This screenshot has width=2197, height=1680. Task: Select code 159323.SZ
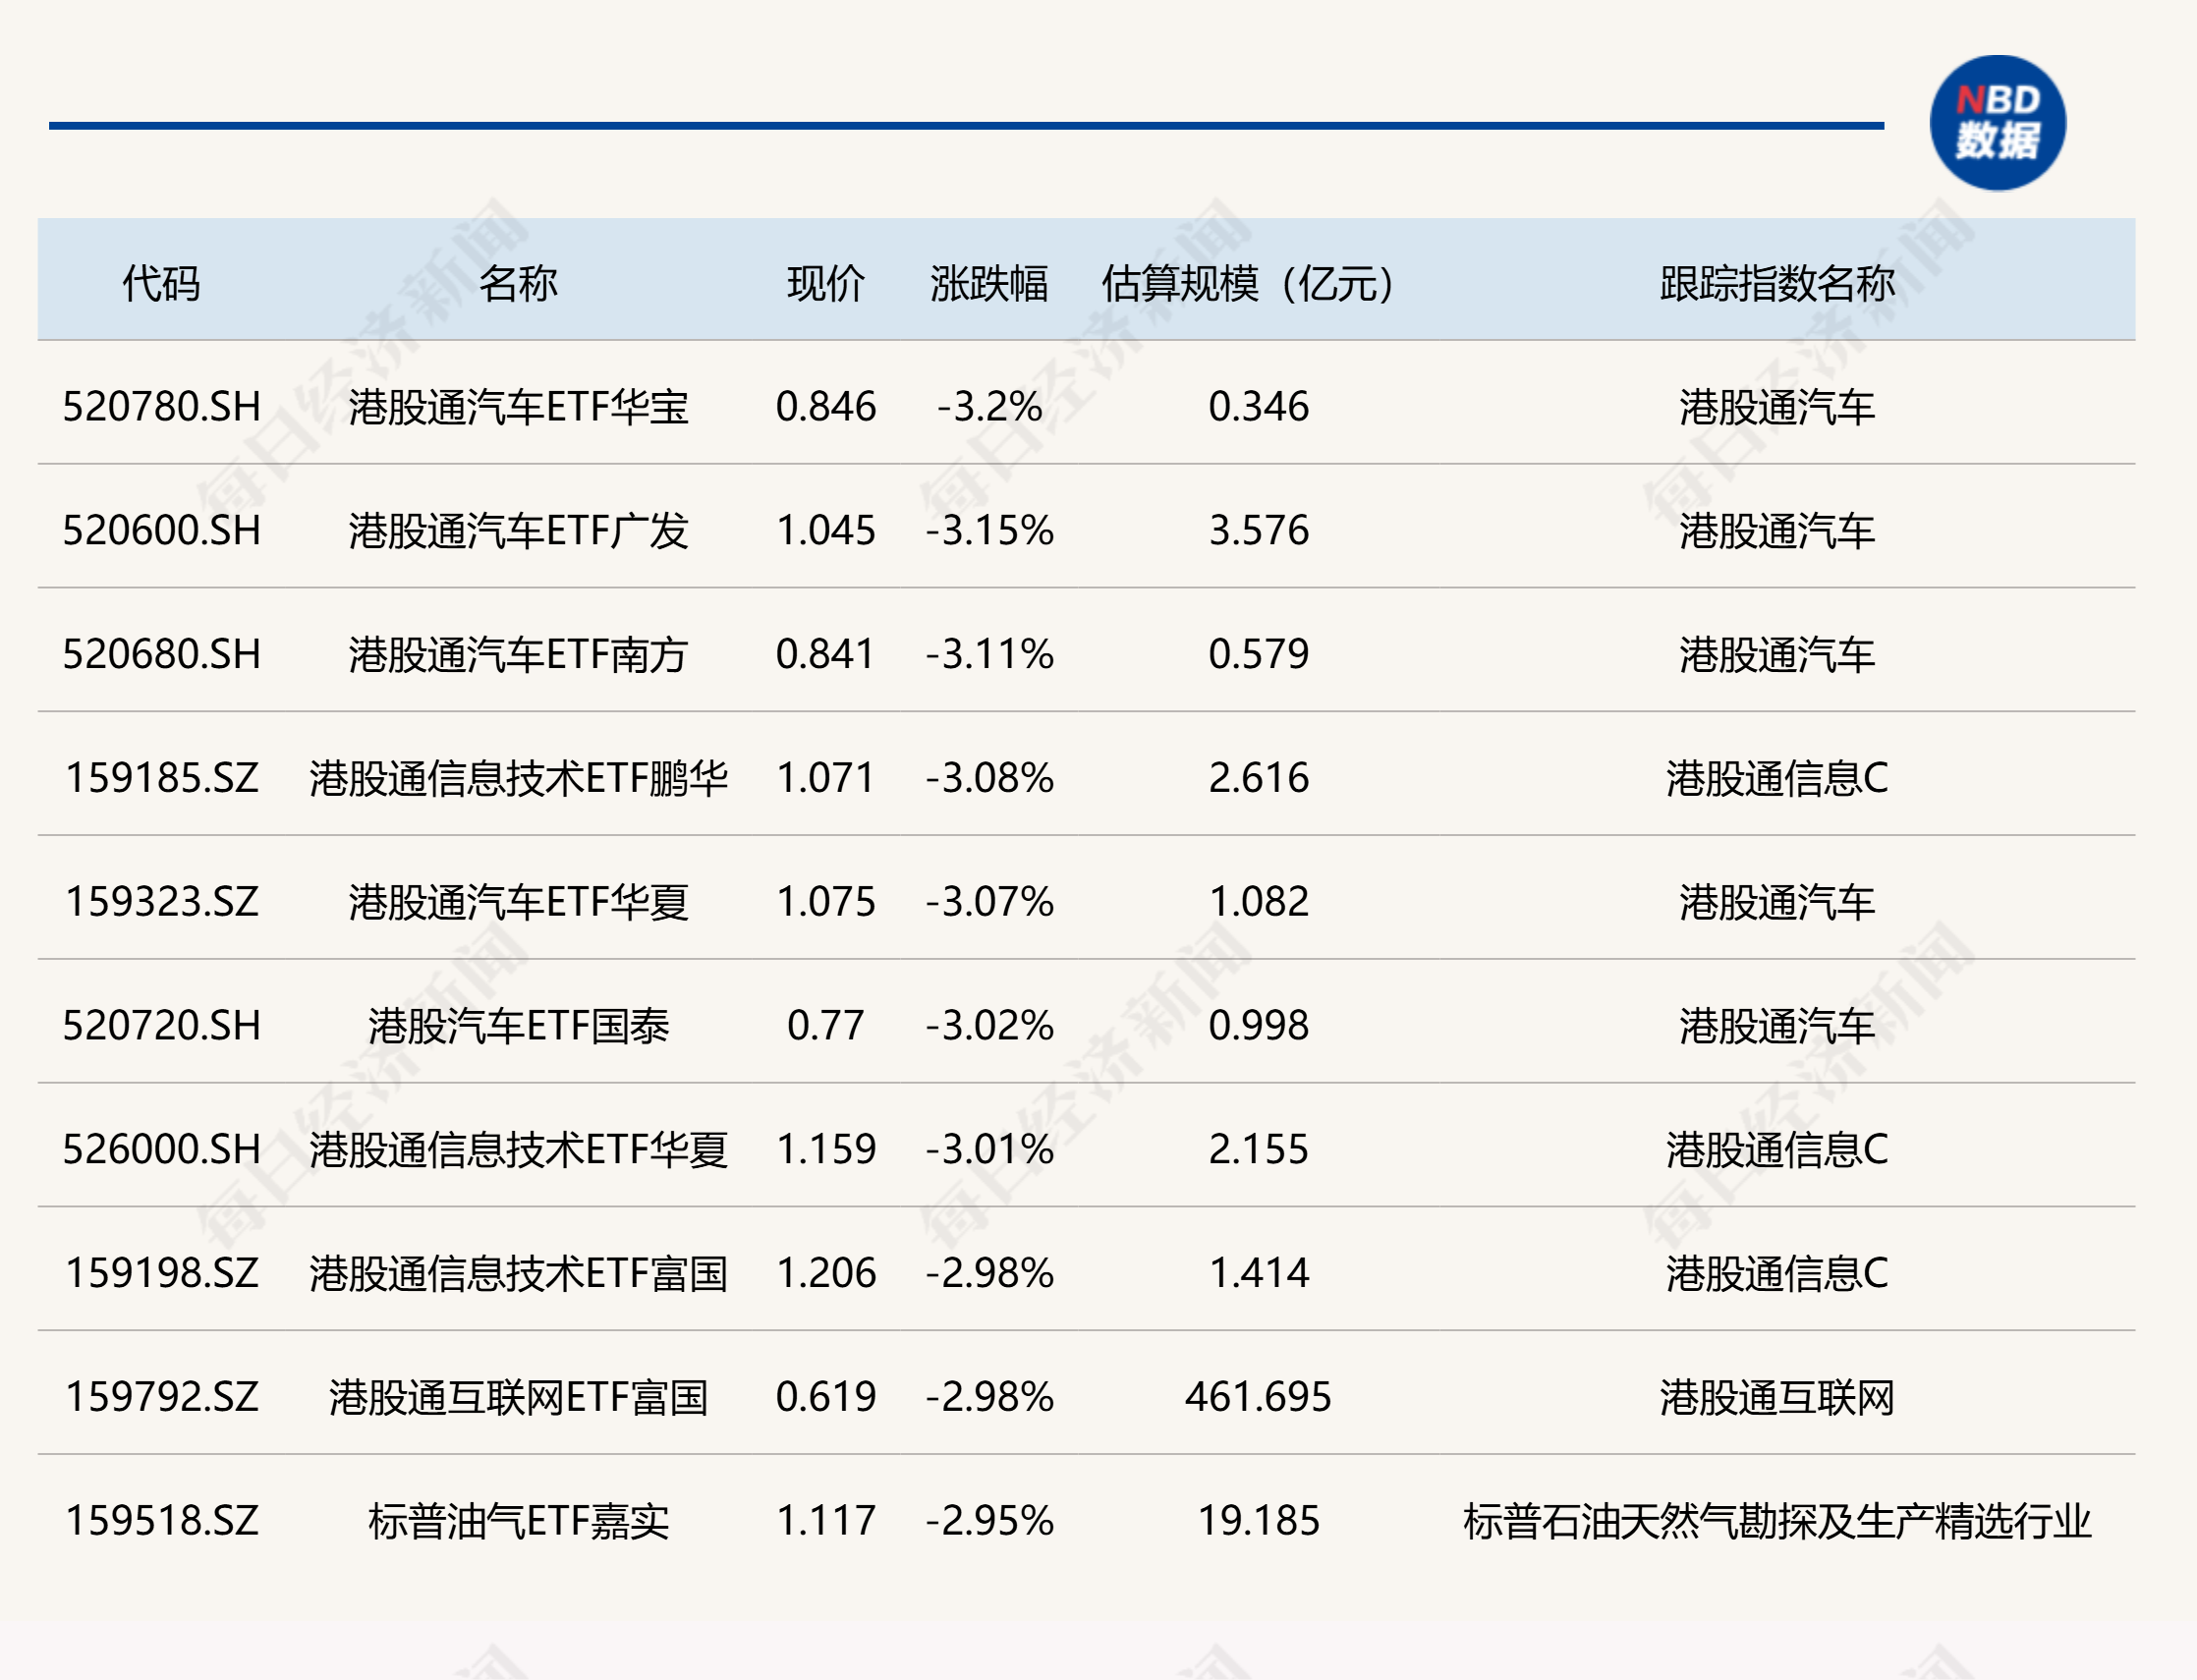click(x=161, y=902)
